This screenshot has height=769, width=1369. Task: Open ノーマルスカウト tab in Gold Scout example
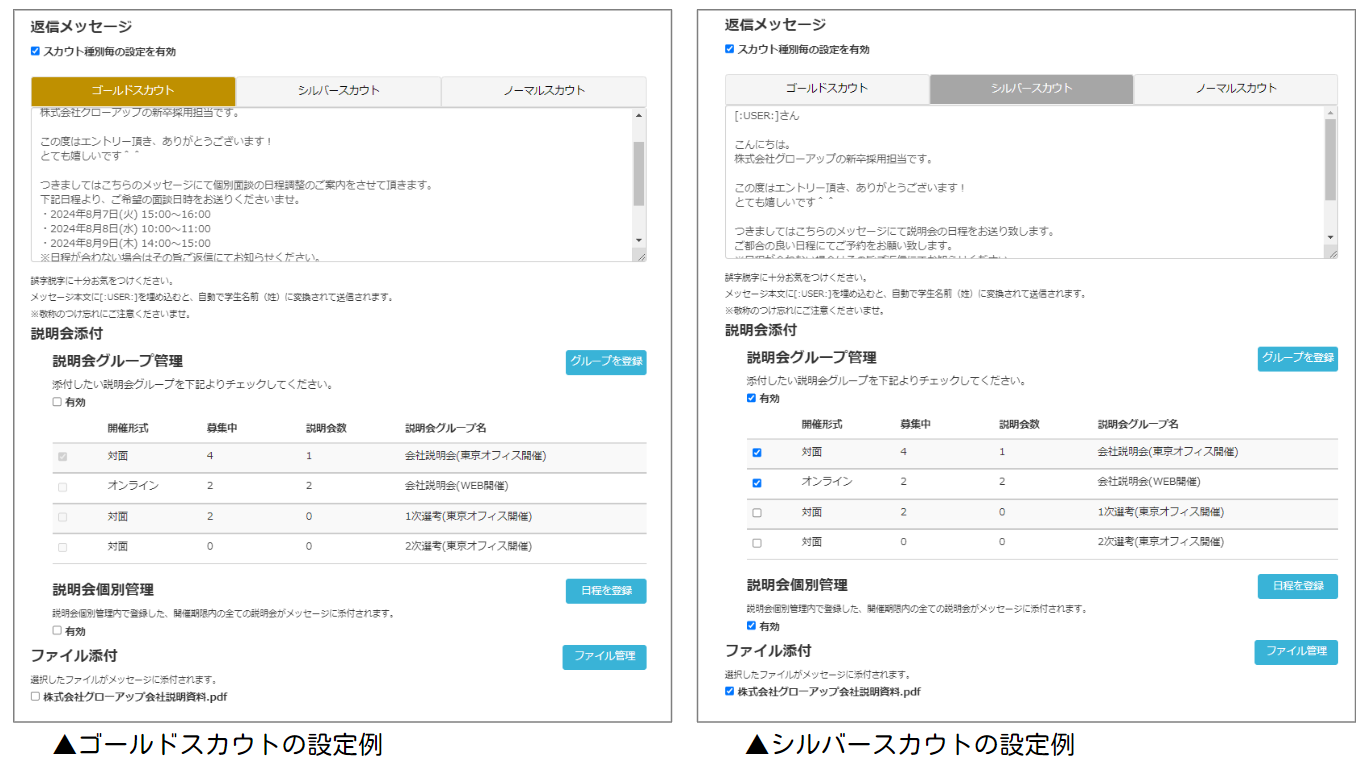pyautogui.click(x=544, y=91)
